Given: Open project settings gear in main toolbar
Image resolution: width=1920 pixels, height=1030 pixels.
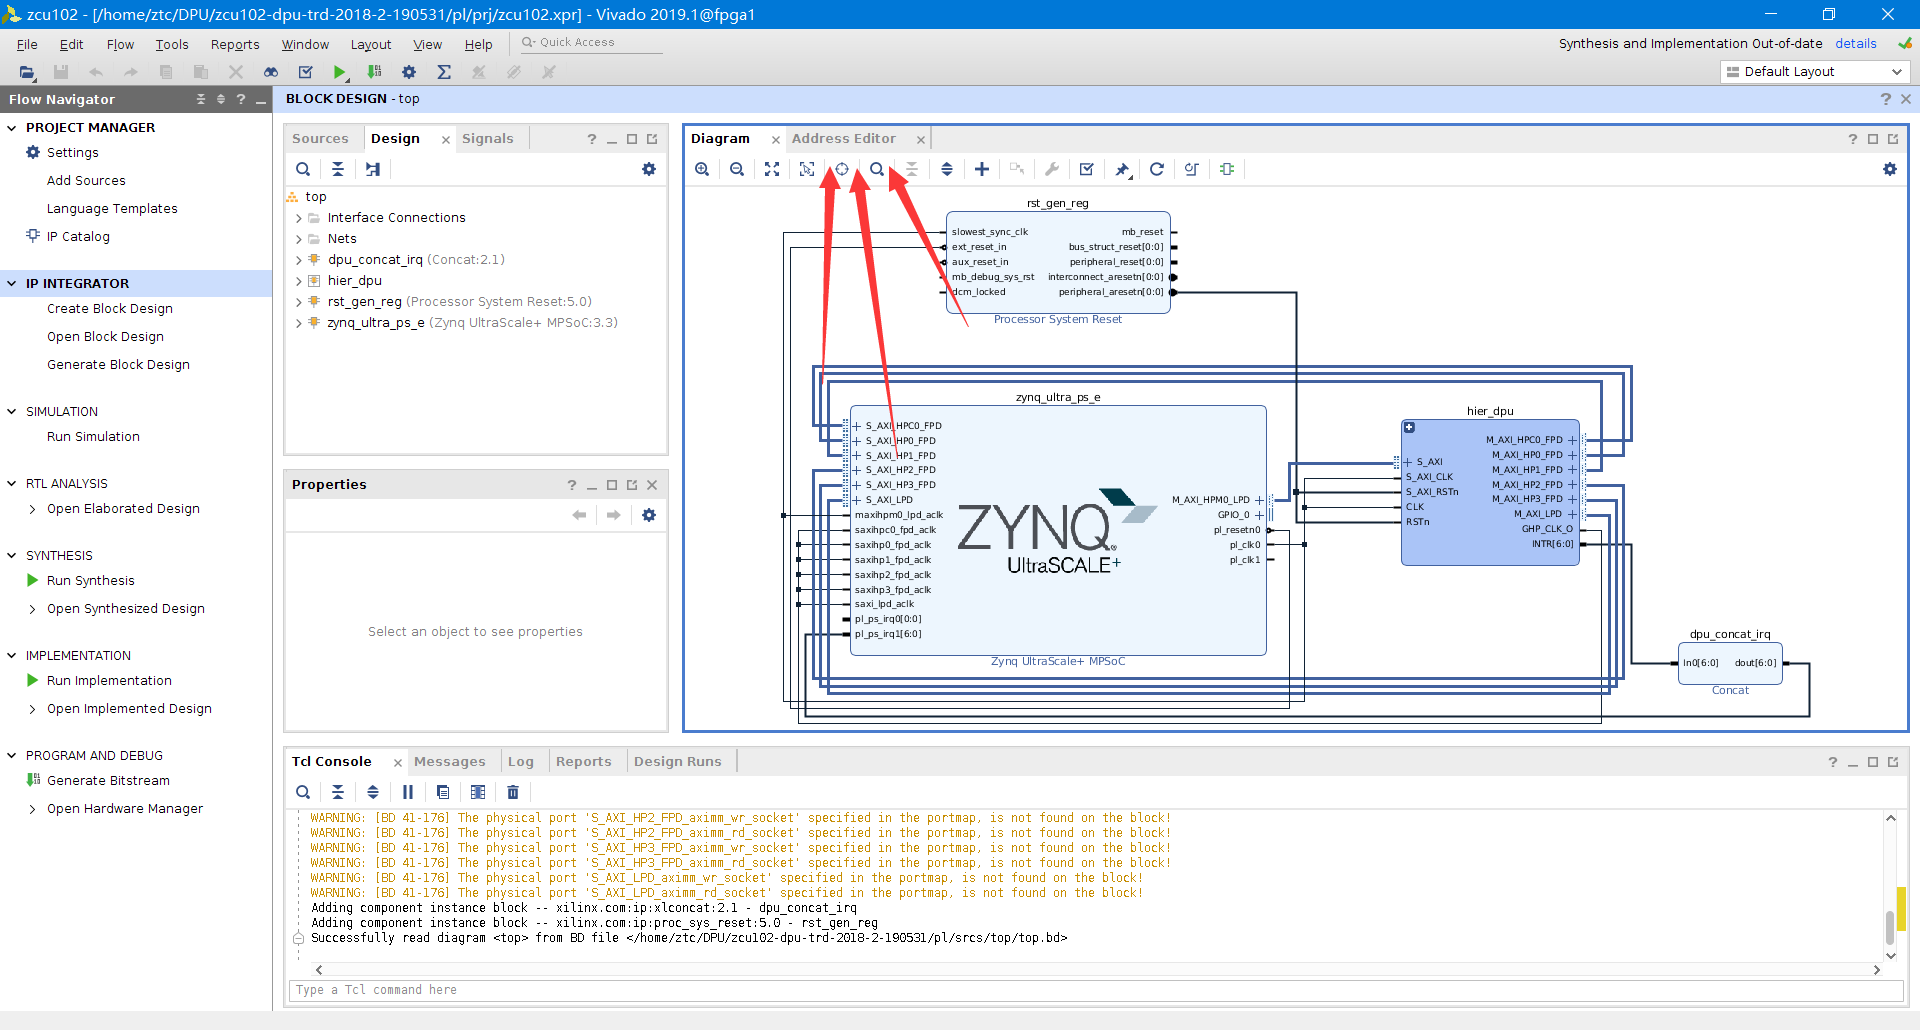Looking at the screenshot, I should [x=409, y=72].
